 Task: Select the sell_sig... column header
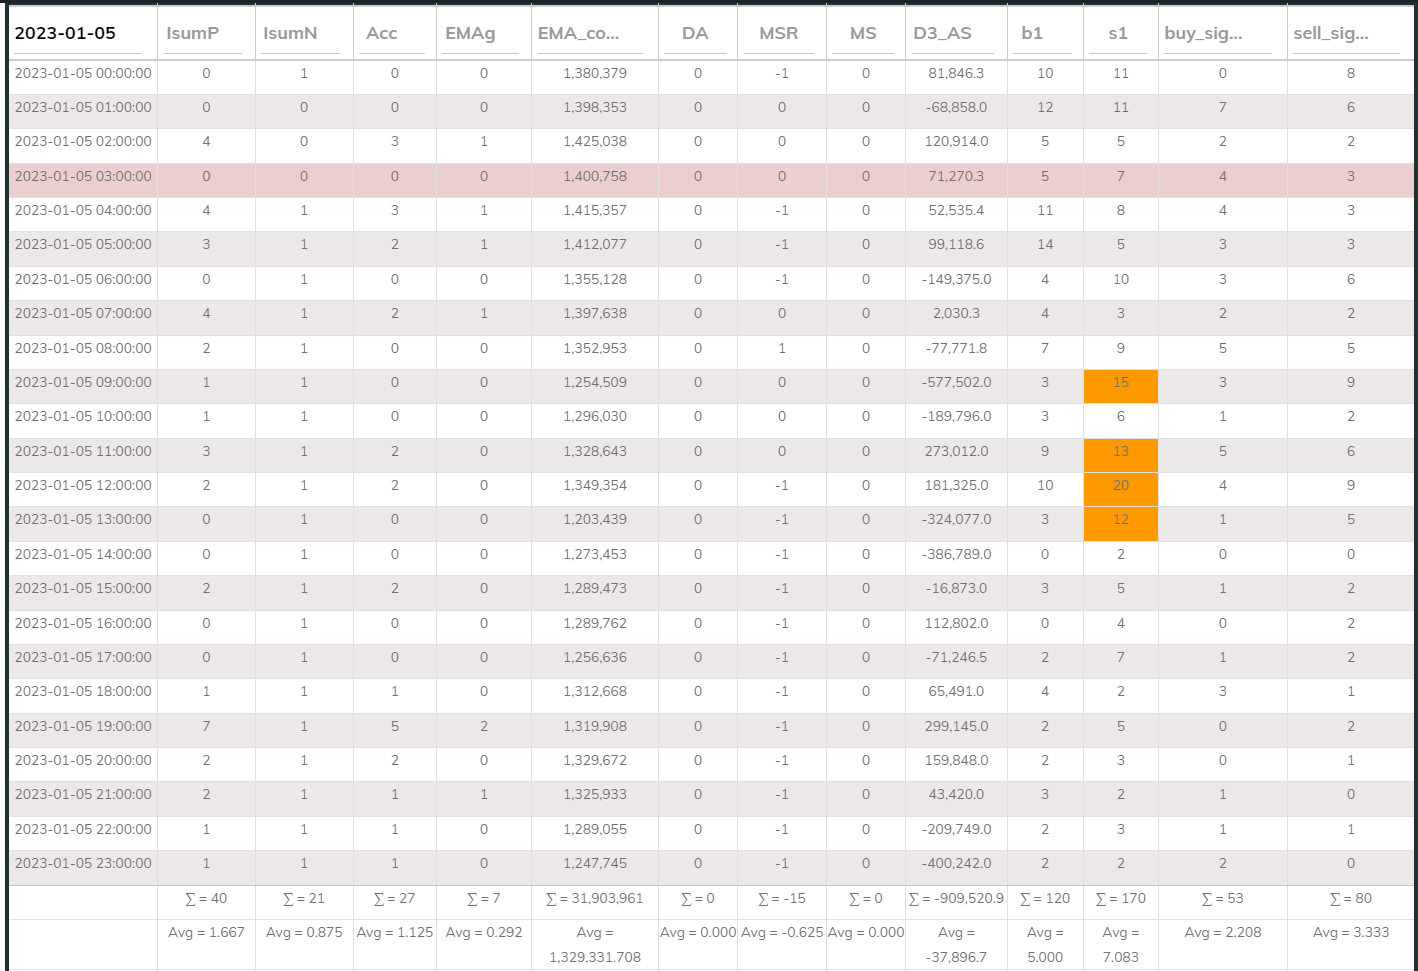1331,33
